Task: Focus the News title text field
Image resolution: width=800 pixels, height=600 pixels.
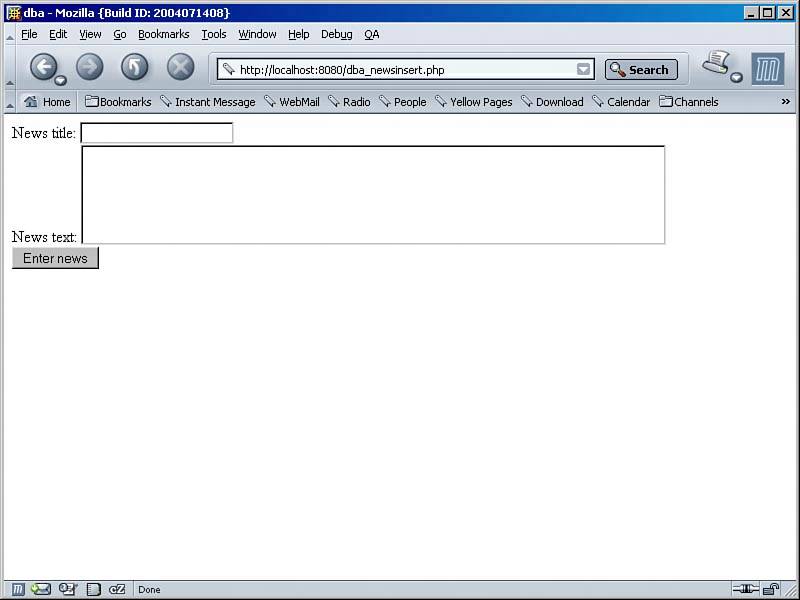Action: pyautogui.click(x=156, y=133)
